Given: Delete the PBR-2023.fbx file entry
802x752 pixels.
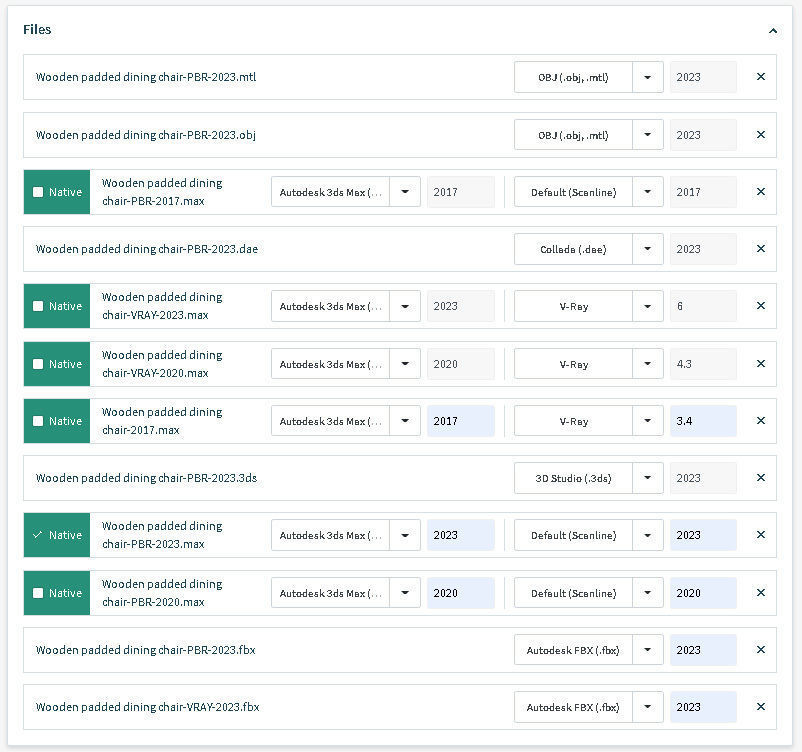Looking at the screenshot, I should point(760,650).
